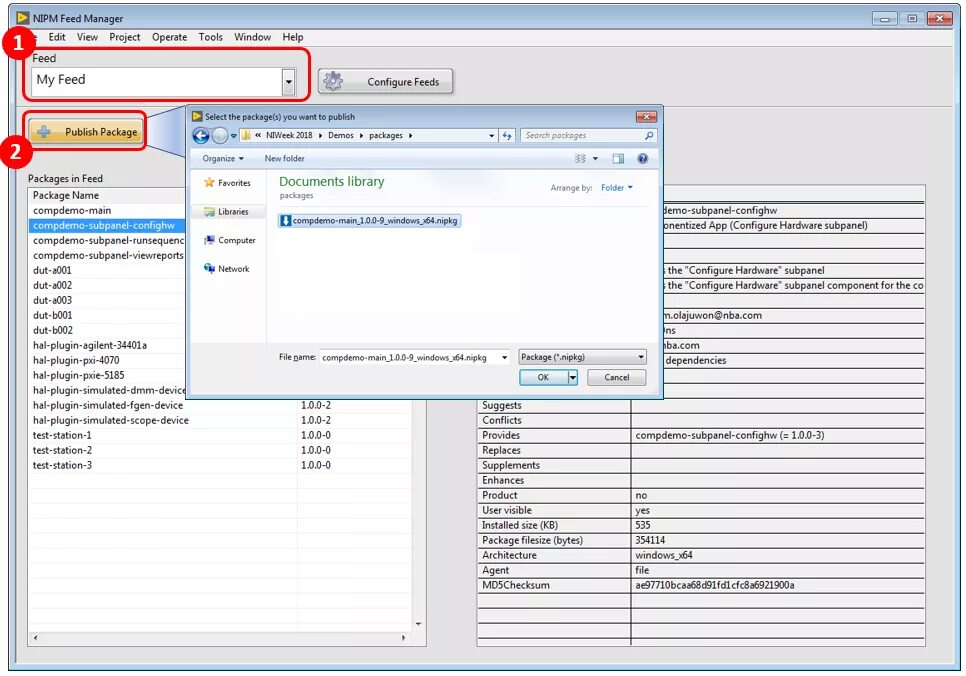The height and width of the screenshot is (676, 966).
Task: Select hal-plugin-agilent-34401a row
Action: [108, 346]
